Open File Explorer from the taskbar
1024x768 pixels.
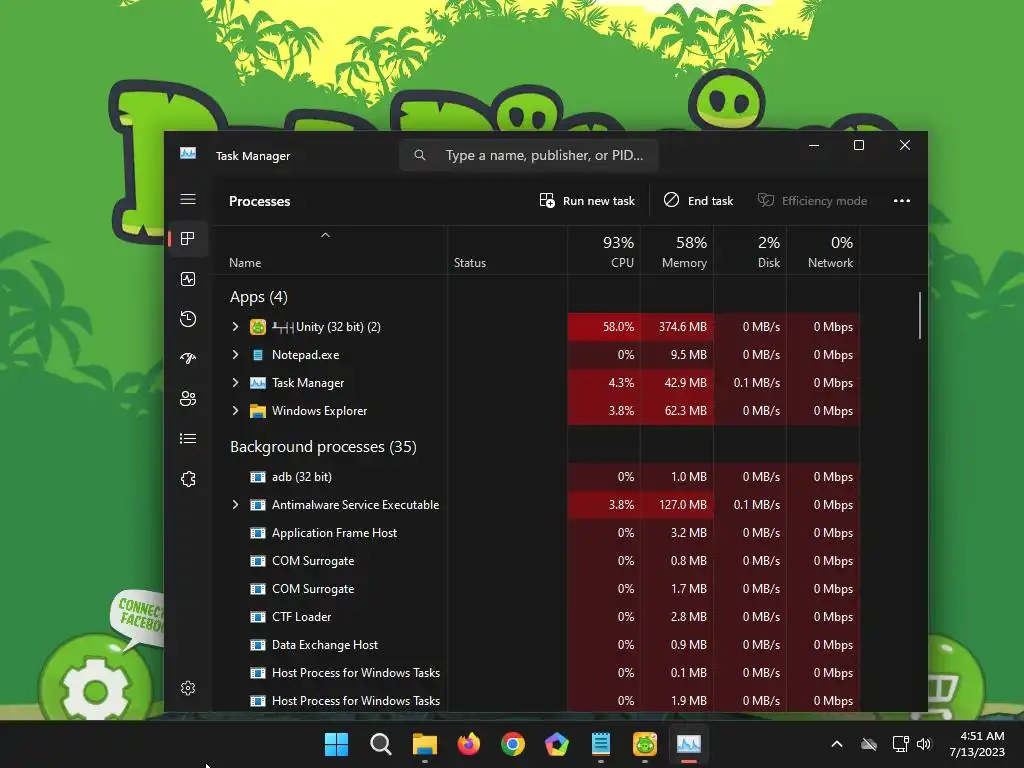424,744
